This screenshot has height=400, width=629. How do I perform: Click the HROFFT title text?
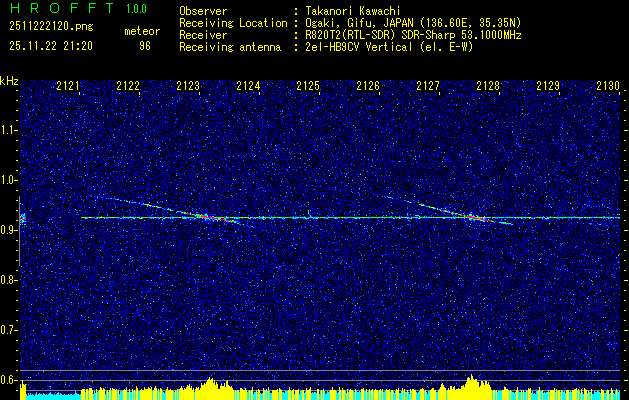[x=63, y=8]
